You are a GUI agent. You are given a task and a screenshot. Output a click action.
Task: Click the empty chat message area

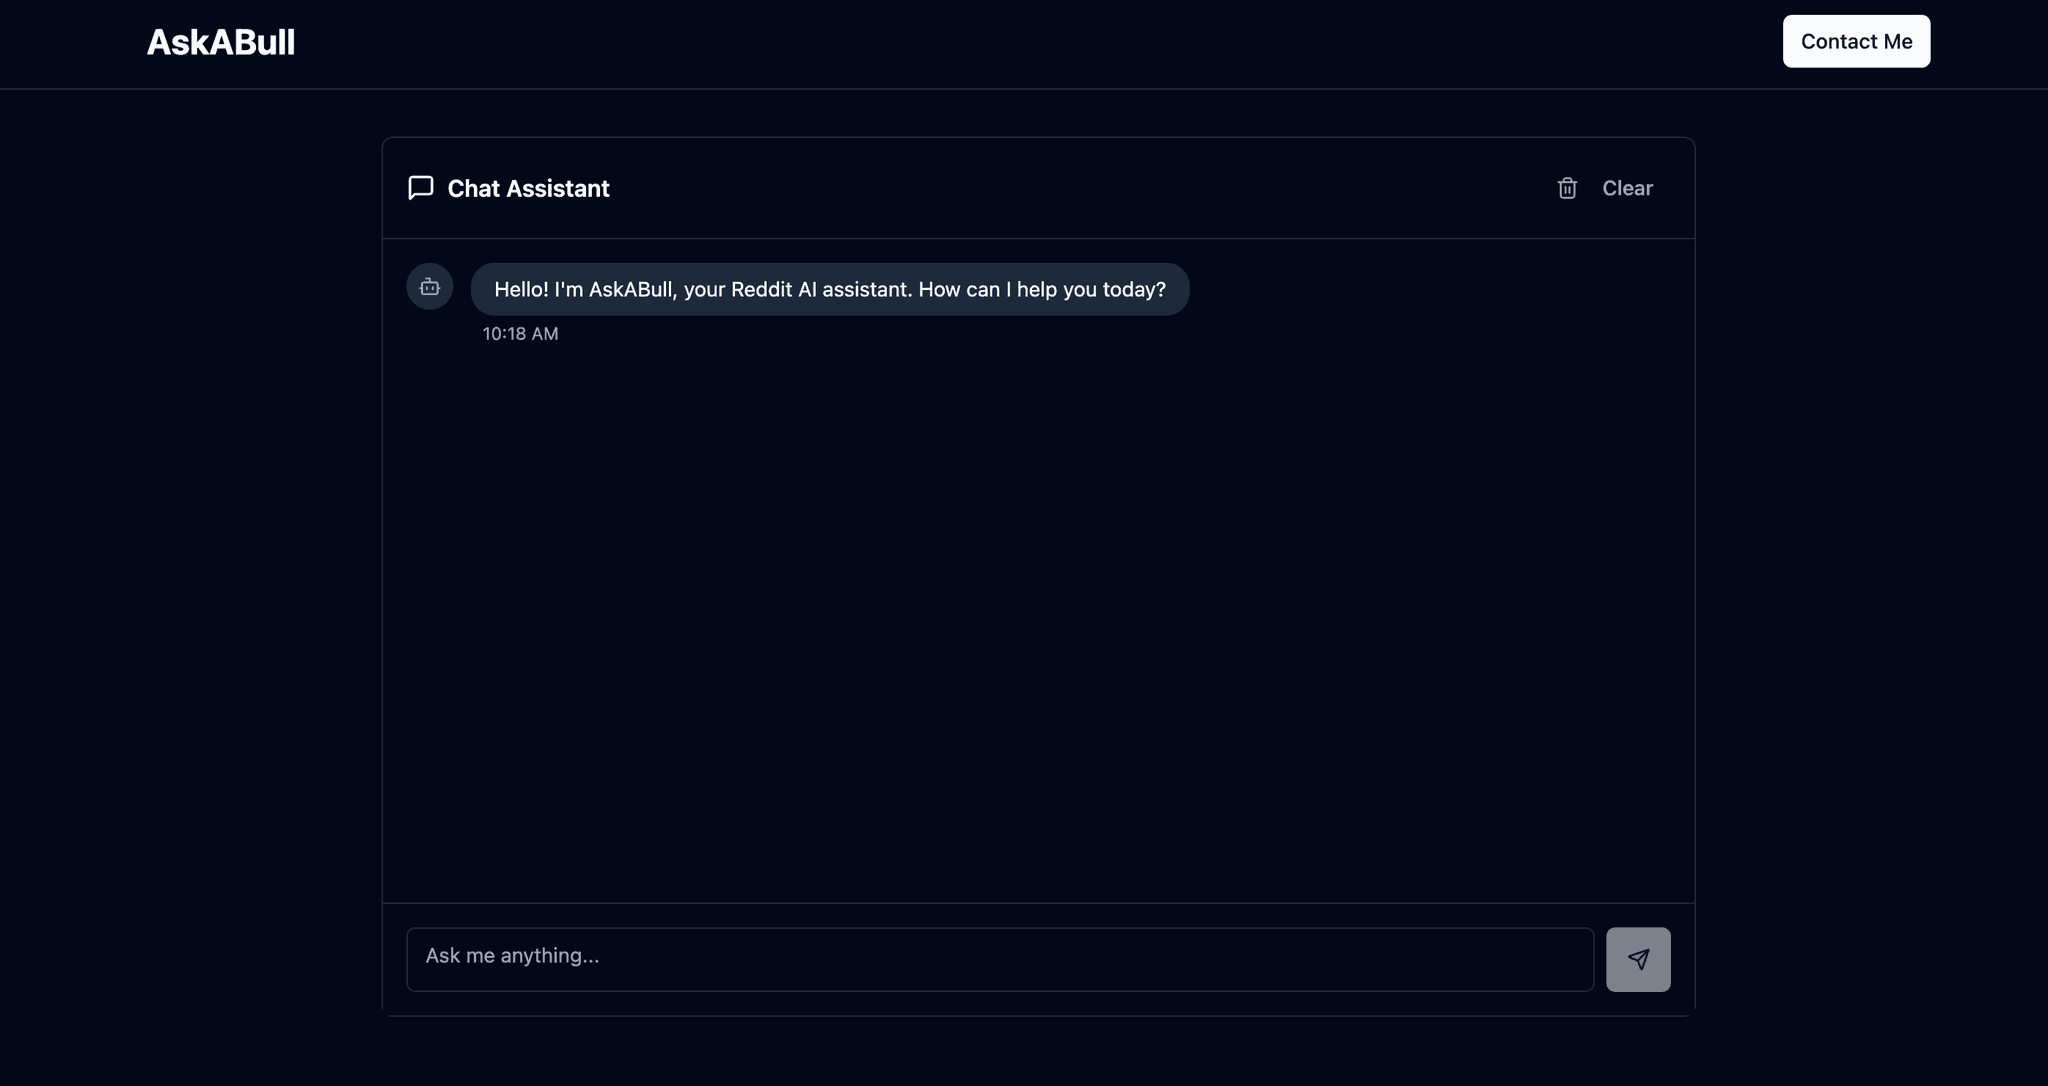click(x=1038, y=620)
